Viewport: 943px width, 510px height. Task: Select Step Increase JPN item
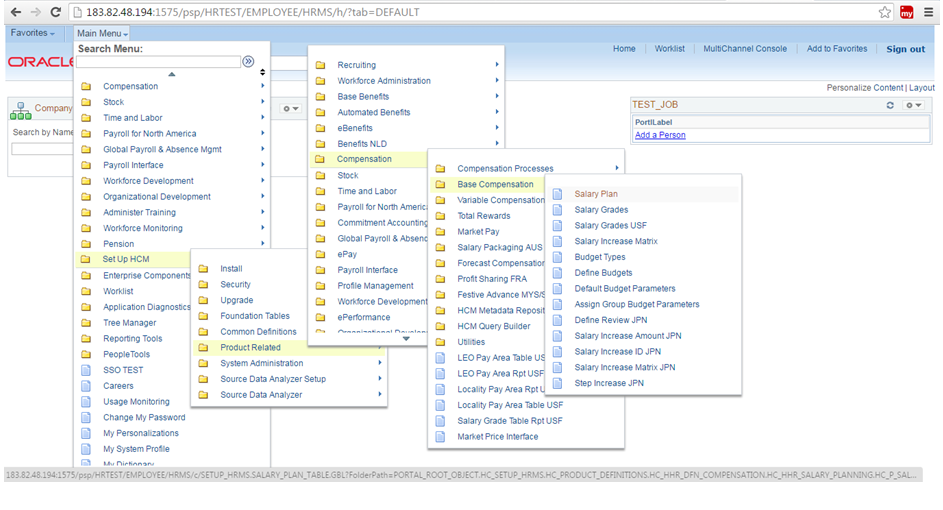click(609, 383)
